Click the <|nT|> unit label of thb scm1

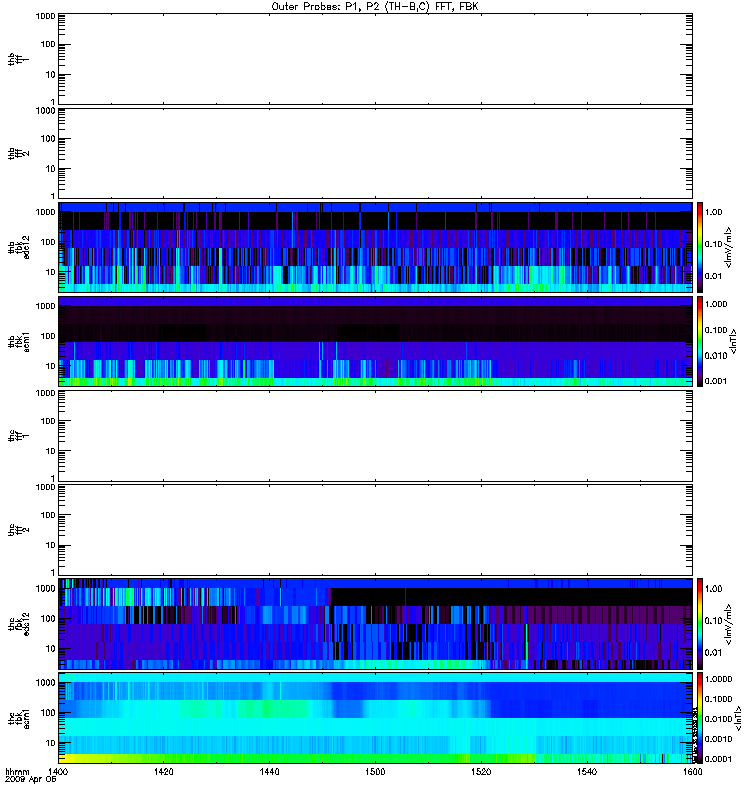coord(733,341)
